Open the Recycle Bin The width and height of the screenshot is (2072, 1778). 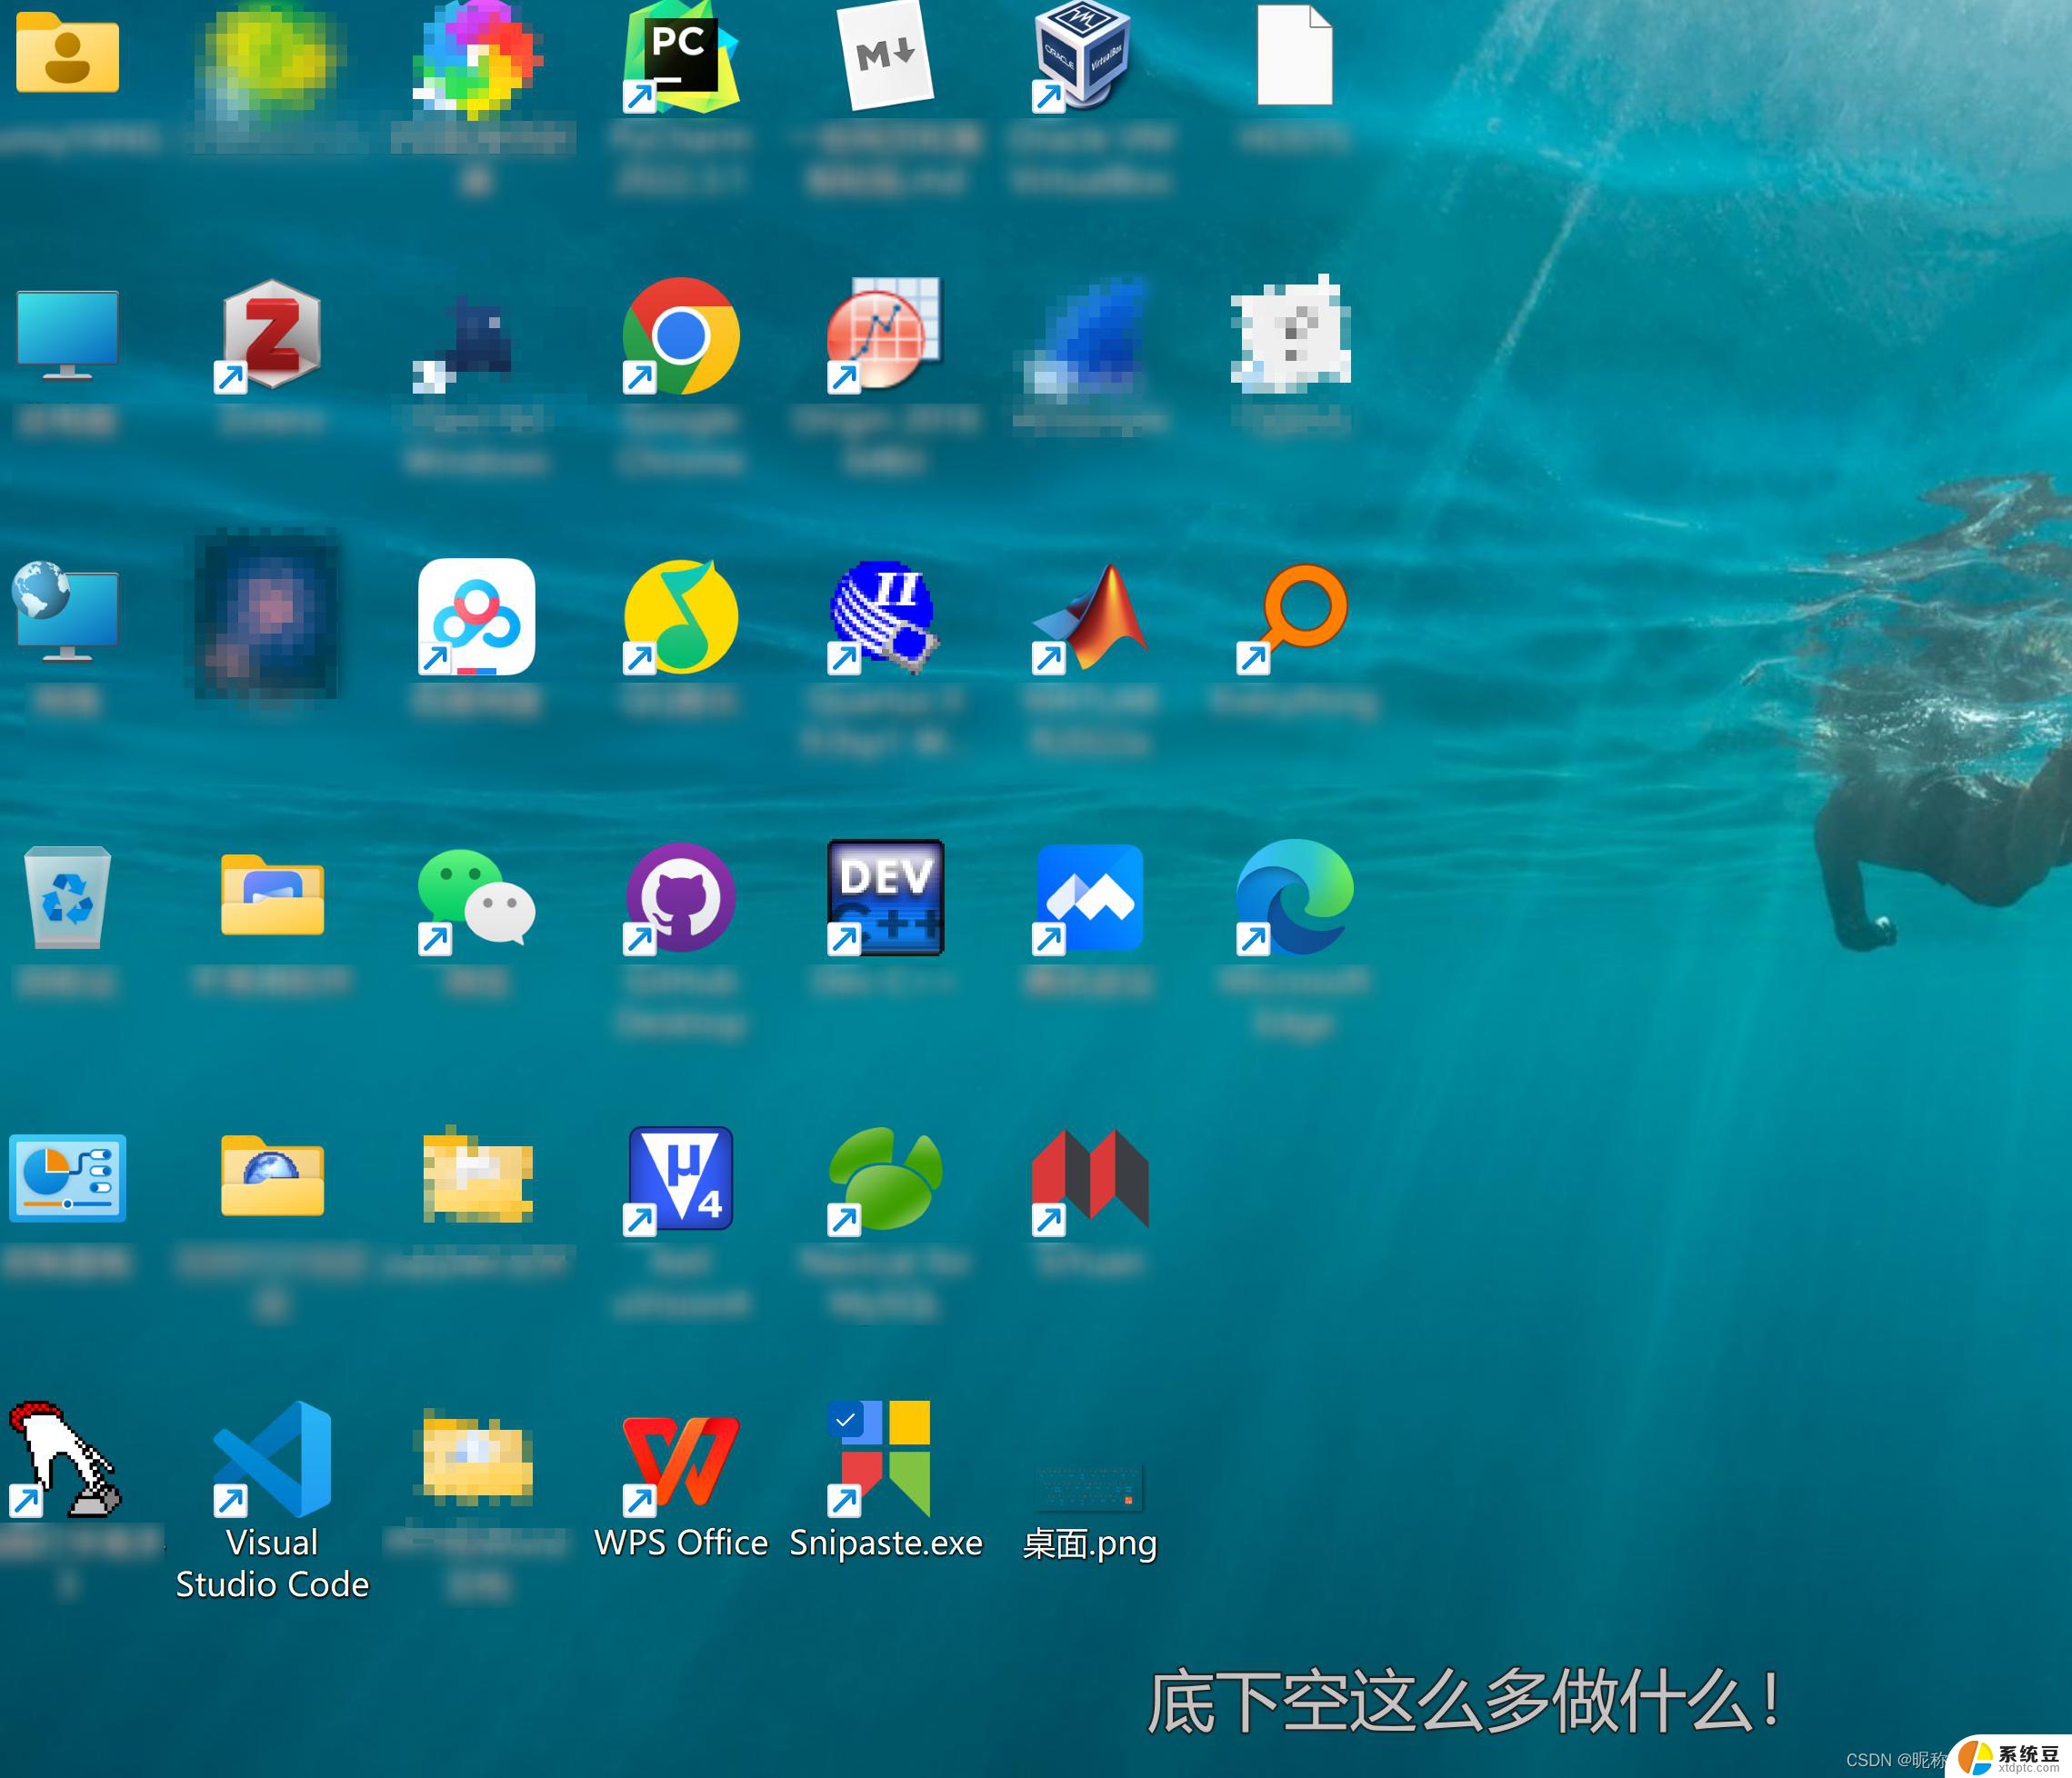click(x=67, y=897)
